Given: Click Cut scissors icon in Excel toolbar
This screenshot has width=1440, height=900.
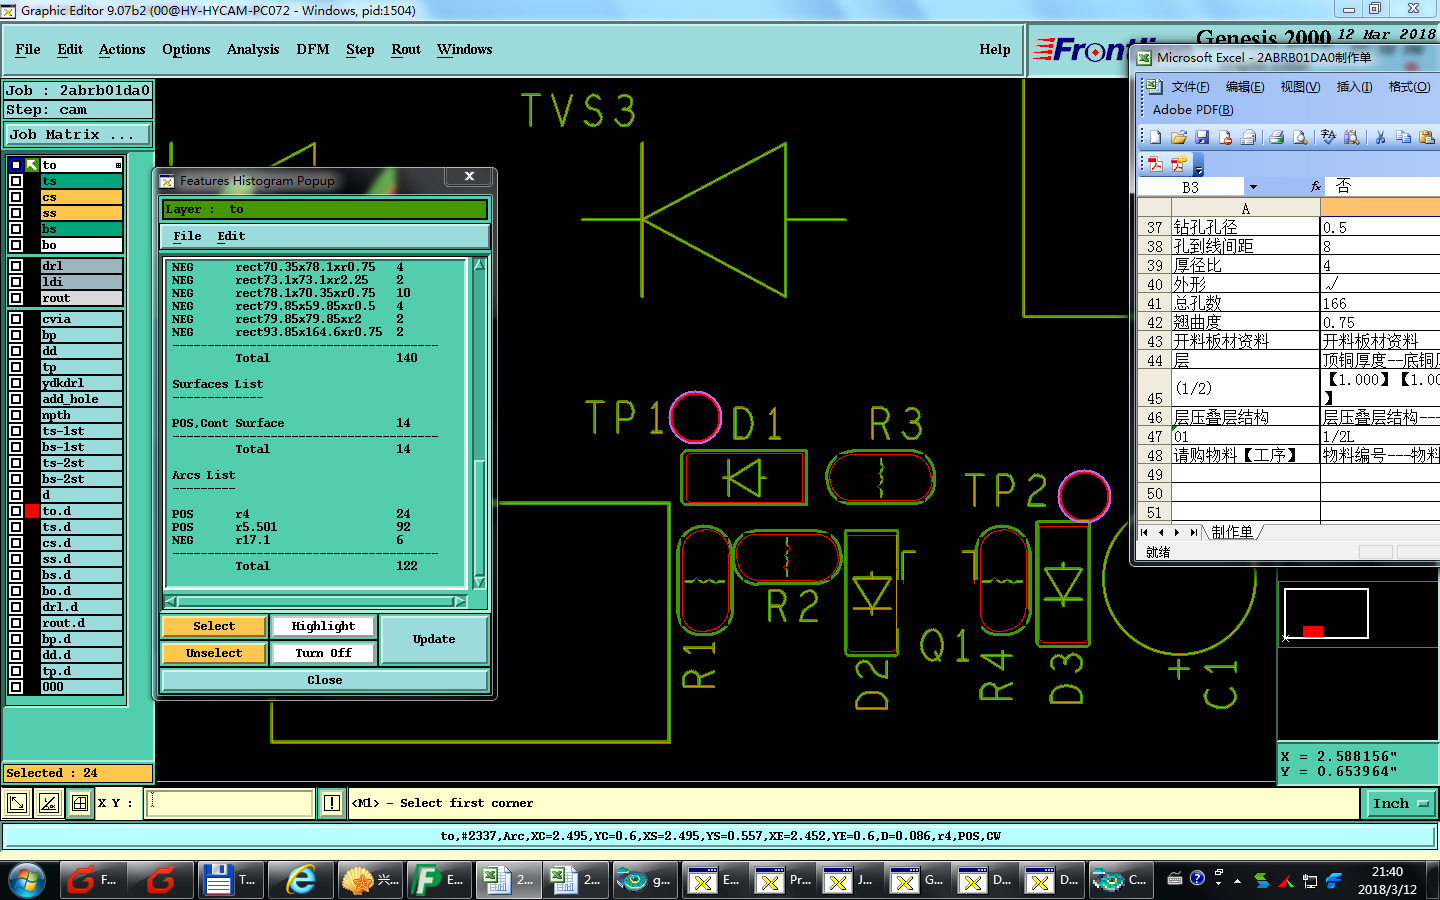Looking at the screenshot, I should (x=1380, y=137).
